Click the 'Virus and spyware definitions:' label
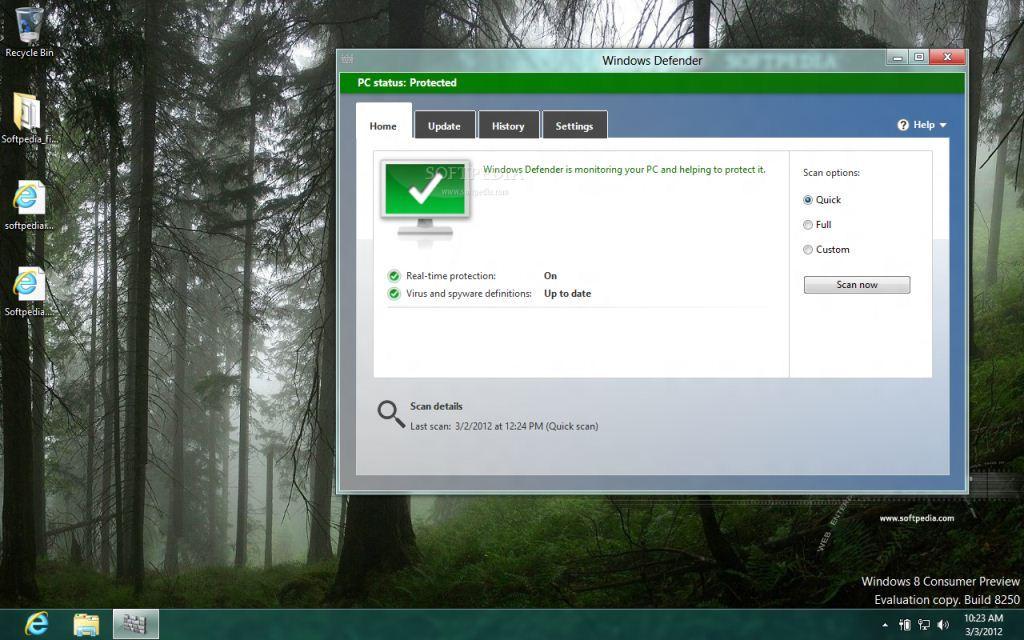This screenshot has height=640, width=1024. point(469,294)
